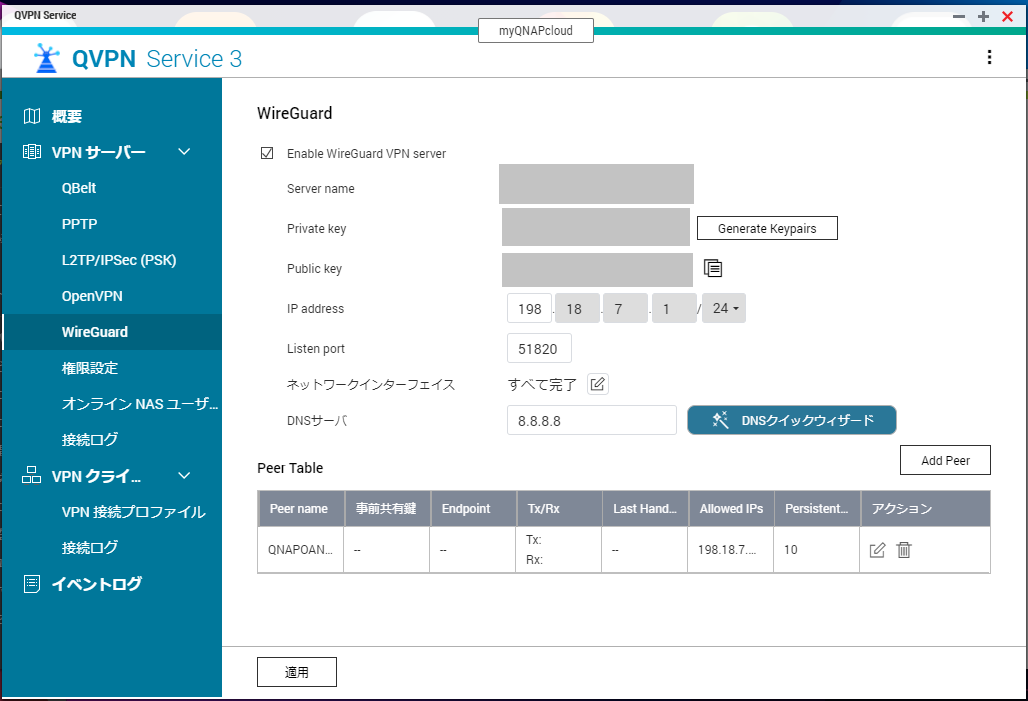
Task: Delete the QNAPOAN peer entry
Action: pyautogui.click(x=904, y=550)
